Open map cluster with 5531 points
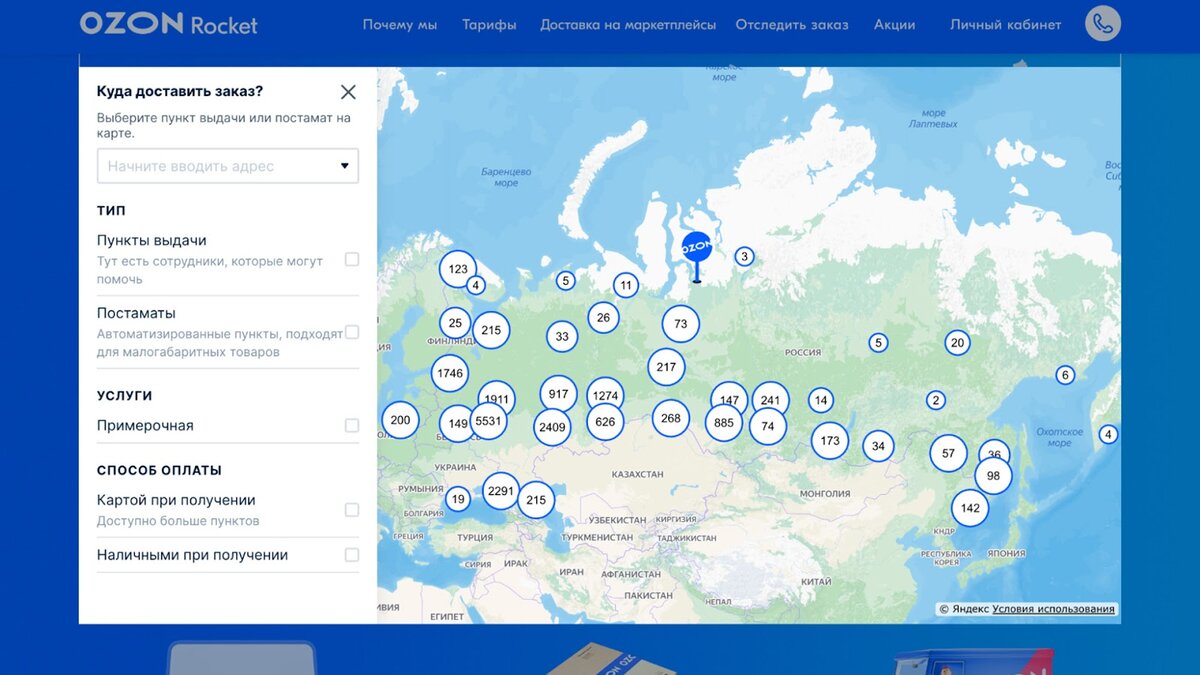This screenshot has height=675, width=1200. pyautogui.click(x=488, y=421)
